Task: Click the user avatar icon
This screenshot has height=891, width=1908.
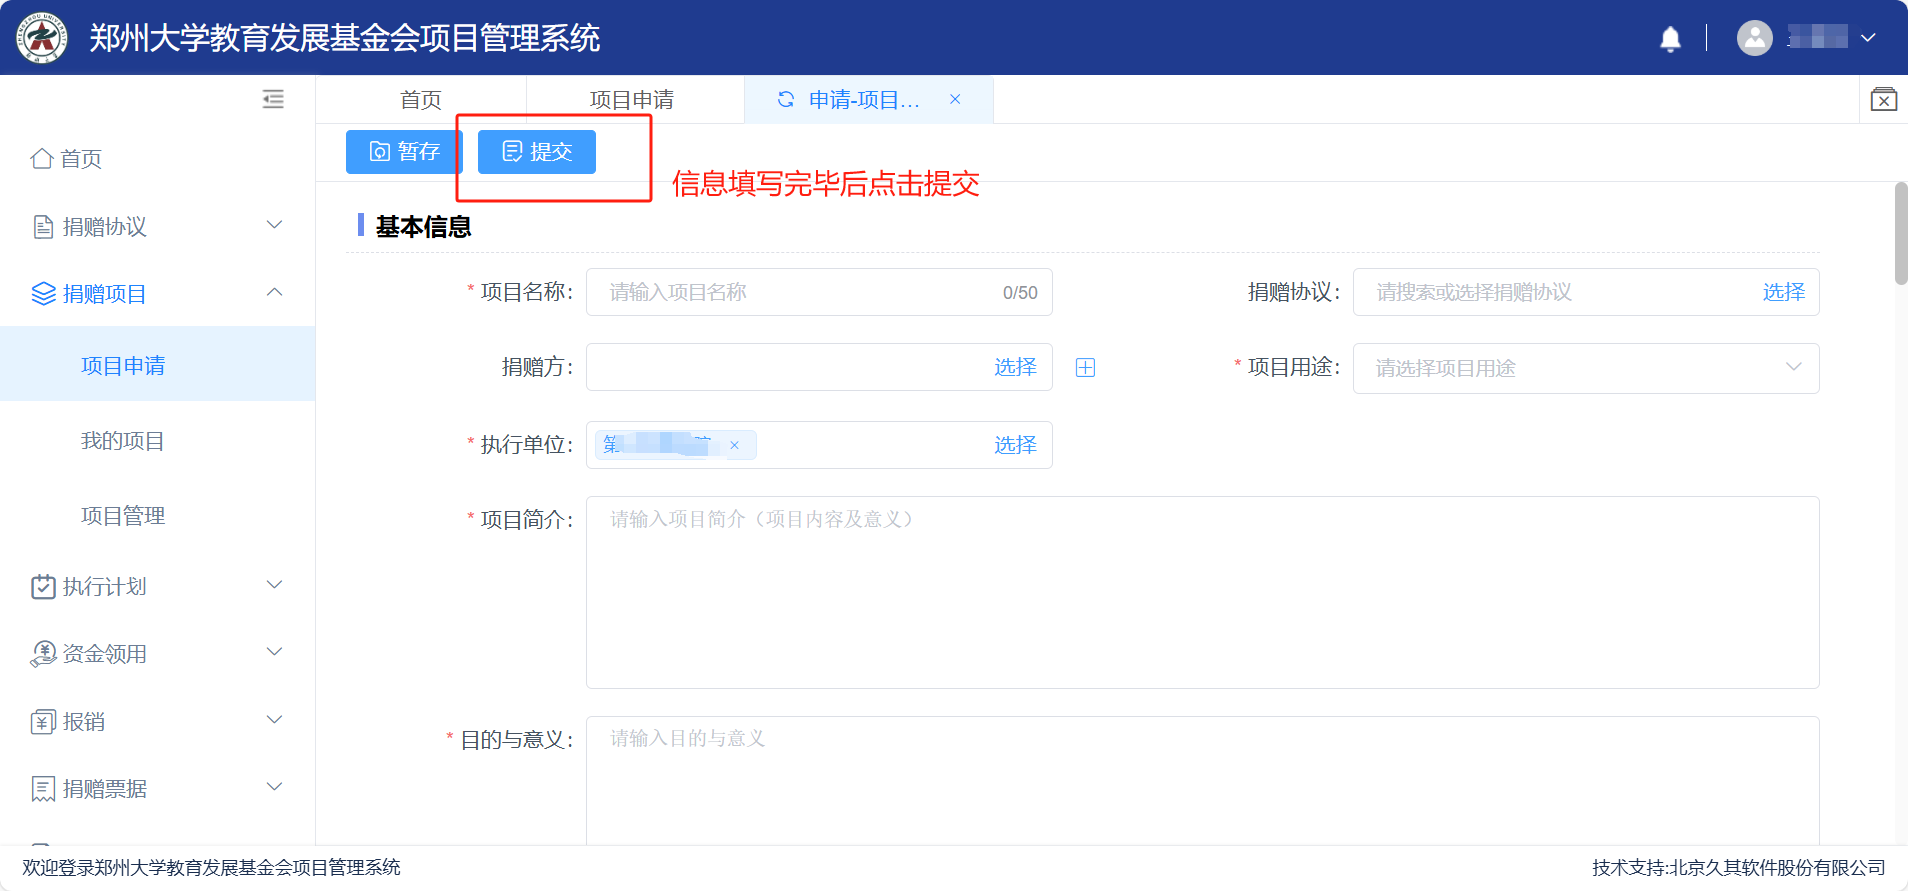Action: (1754, 38)
